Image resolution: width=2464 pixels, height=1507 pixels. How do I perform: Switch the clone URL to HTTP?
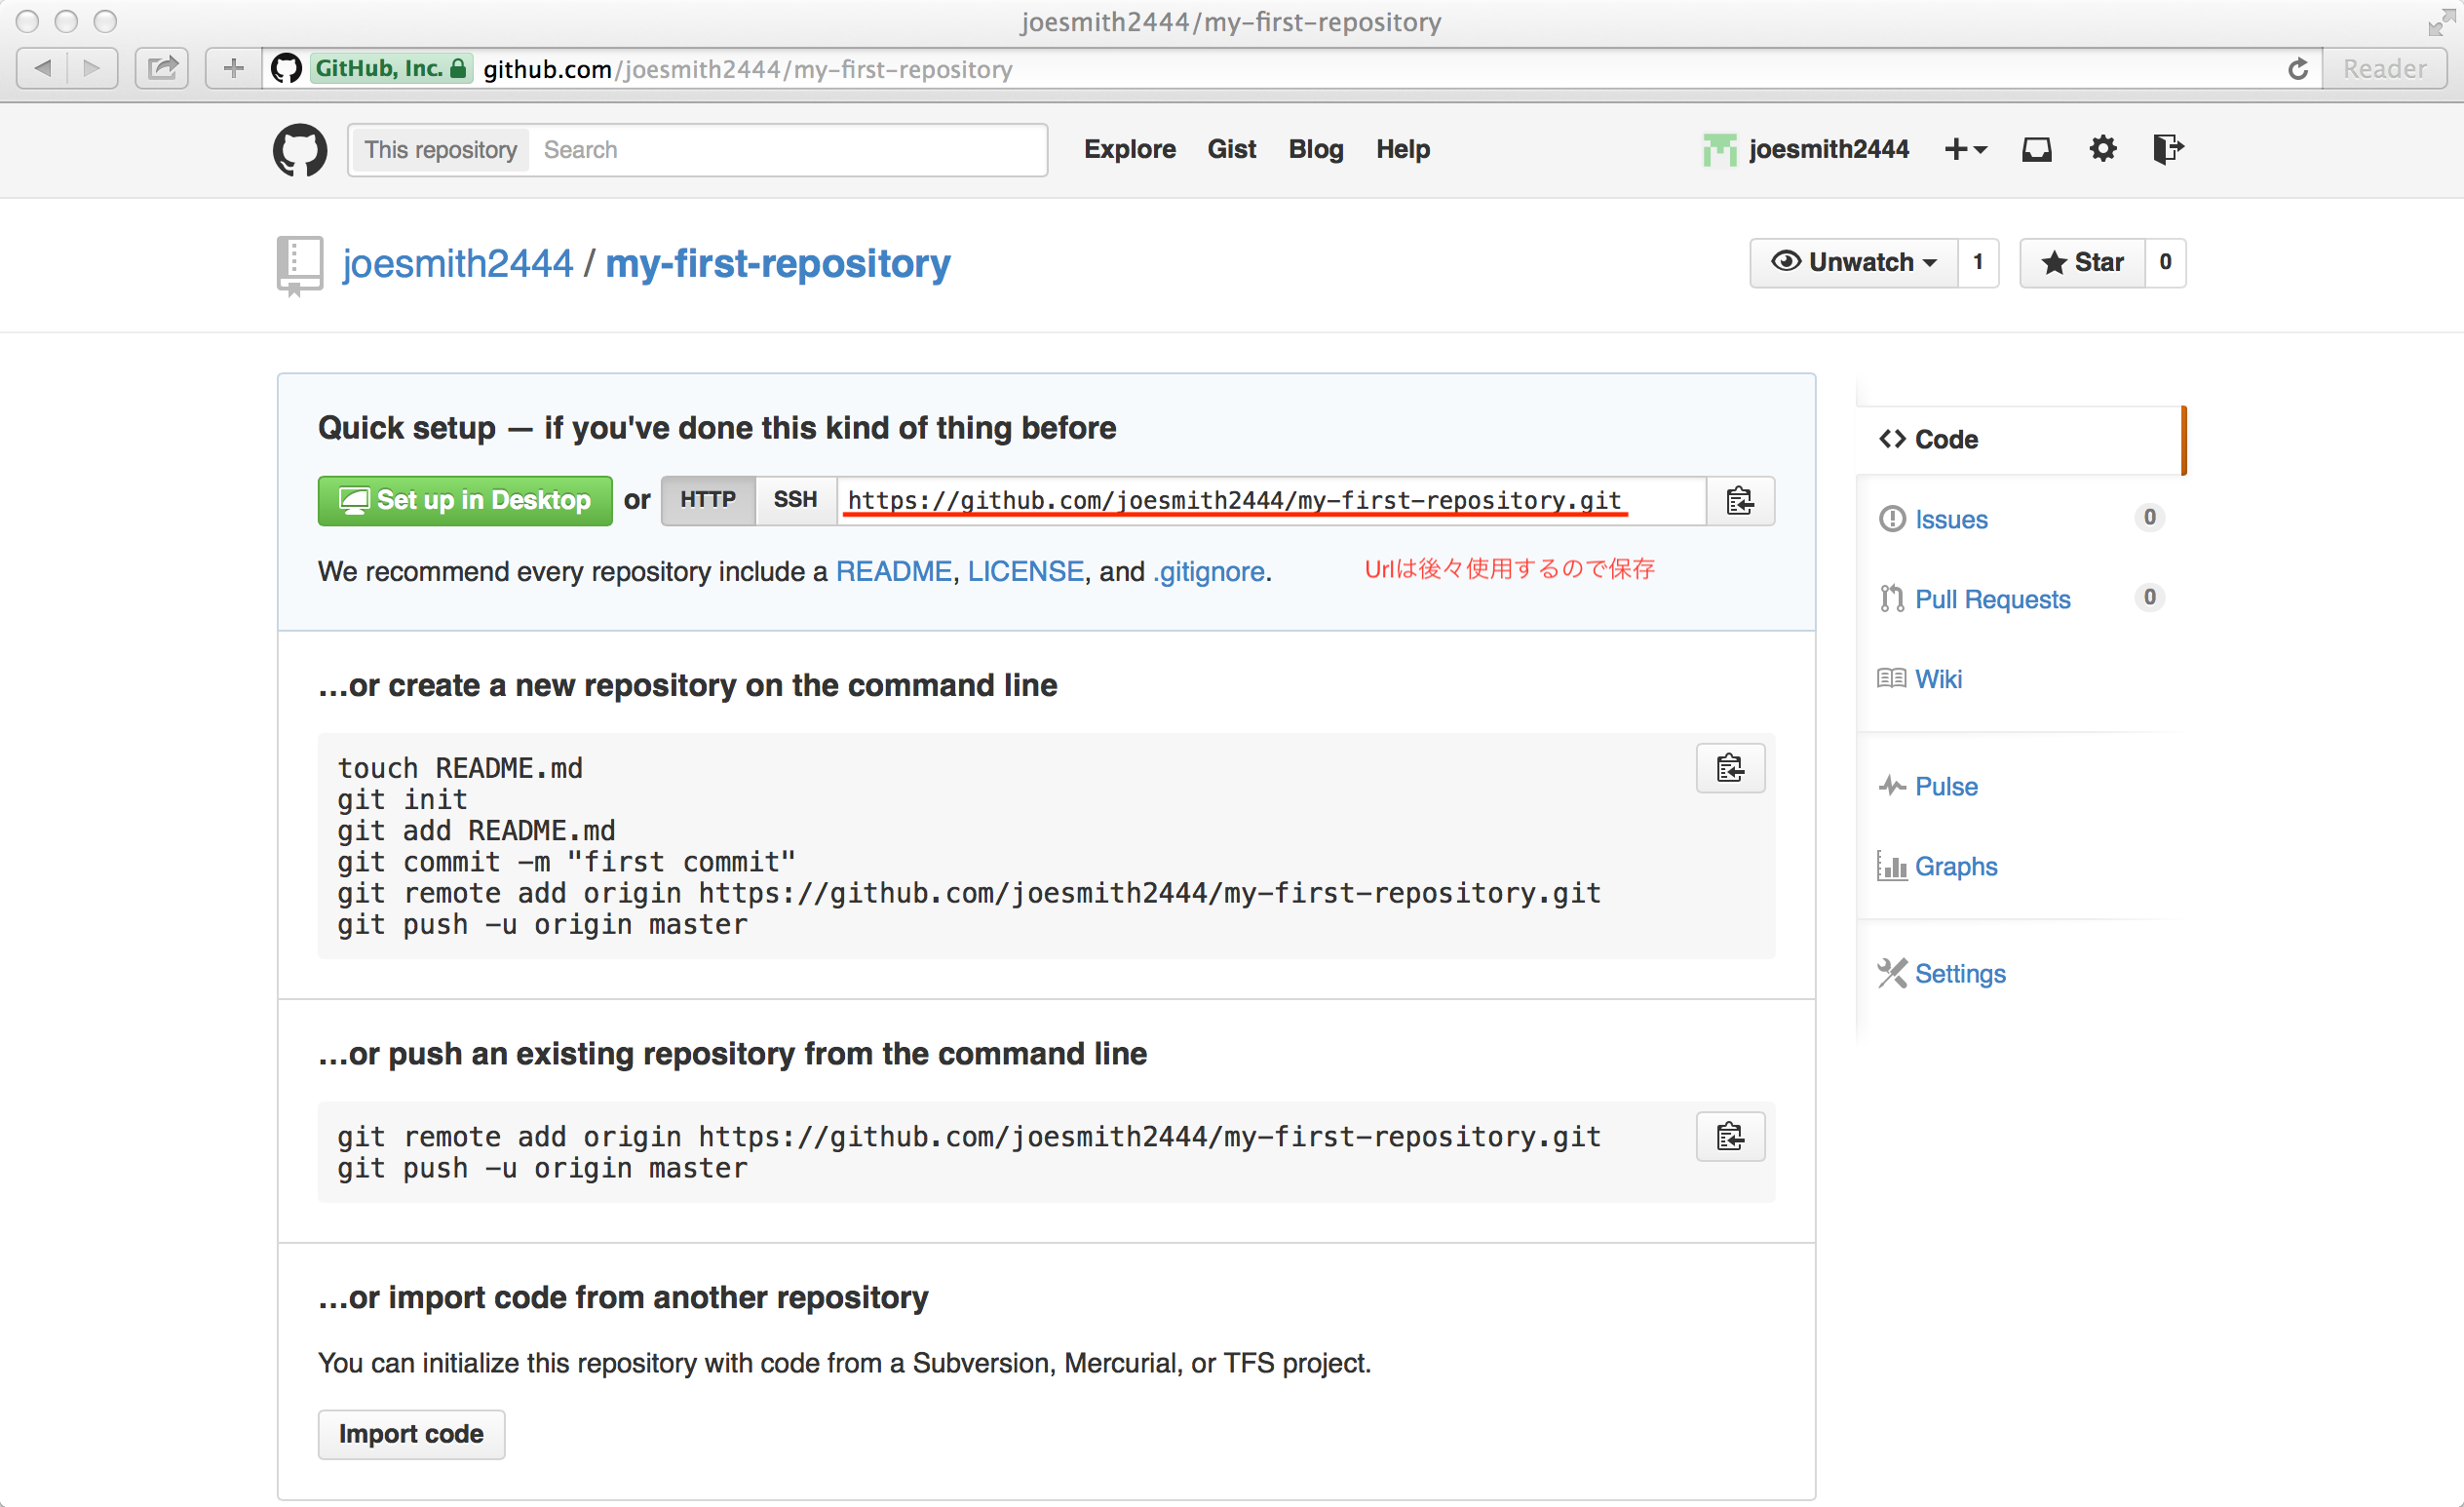(707, 500)
